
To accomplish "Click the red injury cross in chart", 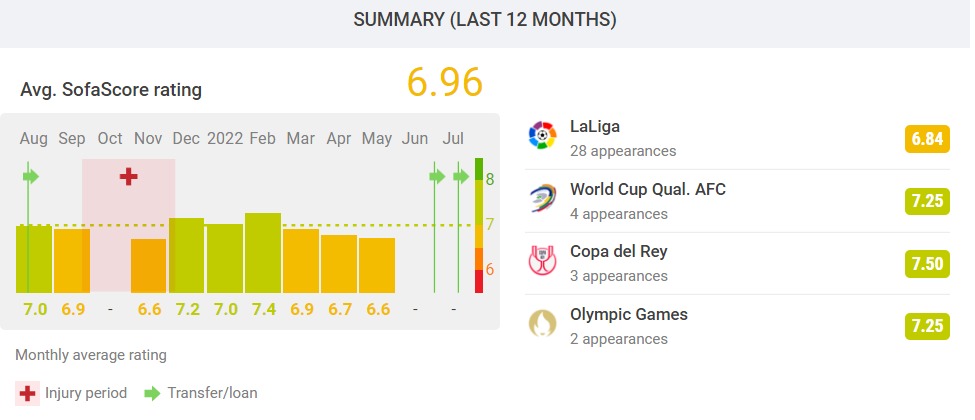I will (129, 177).
